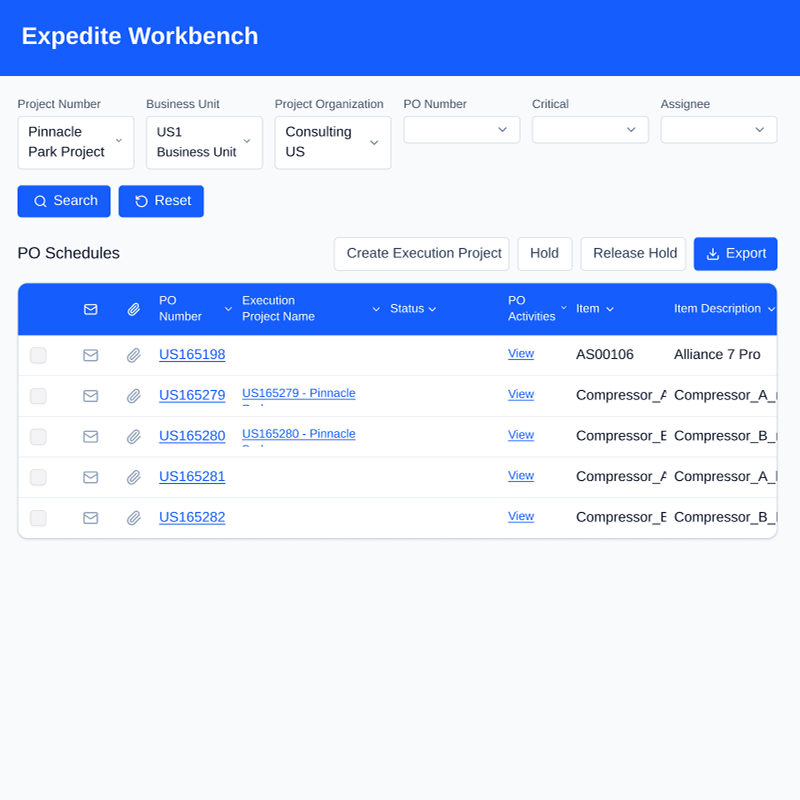Image resolution: width=800 pixels, height=800 pixels.
Task: Click the mail icon for US165282
Action: click(x=90, y=518)
